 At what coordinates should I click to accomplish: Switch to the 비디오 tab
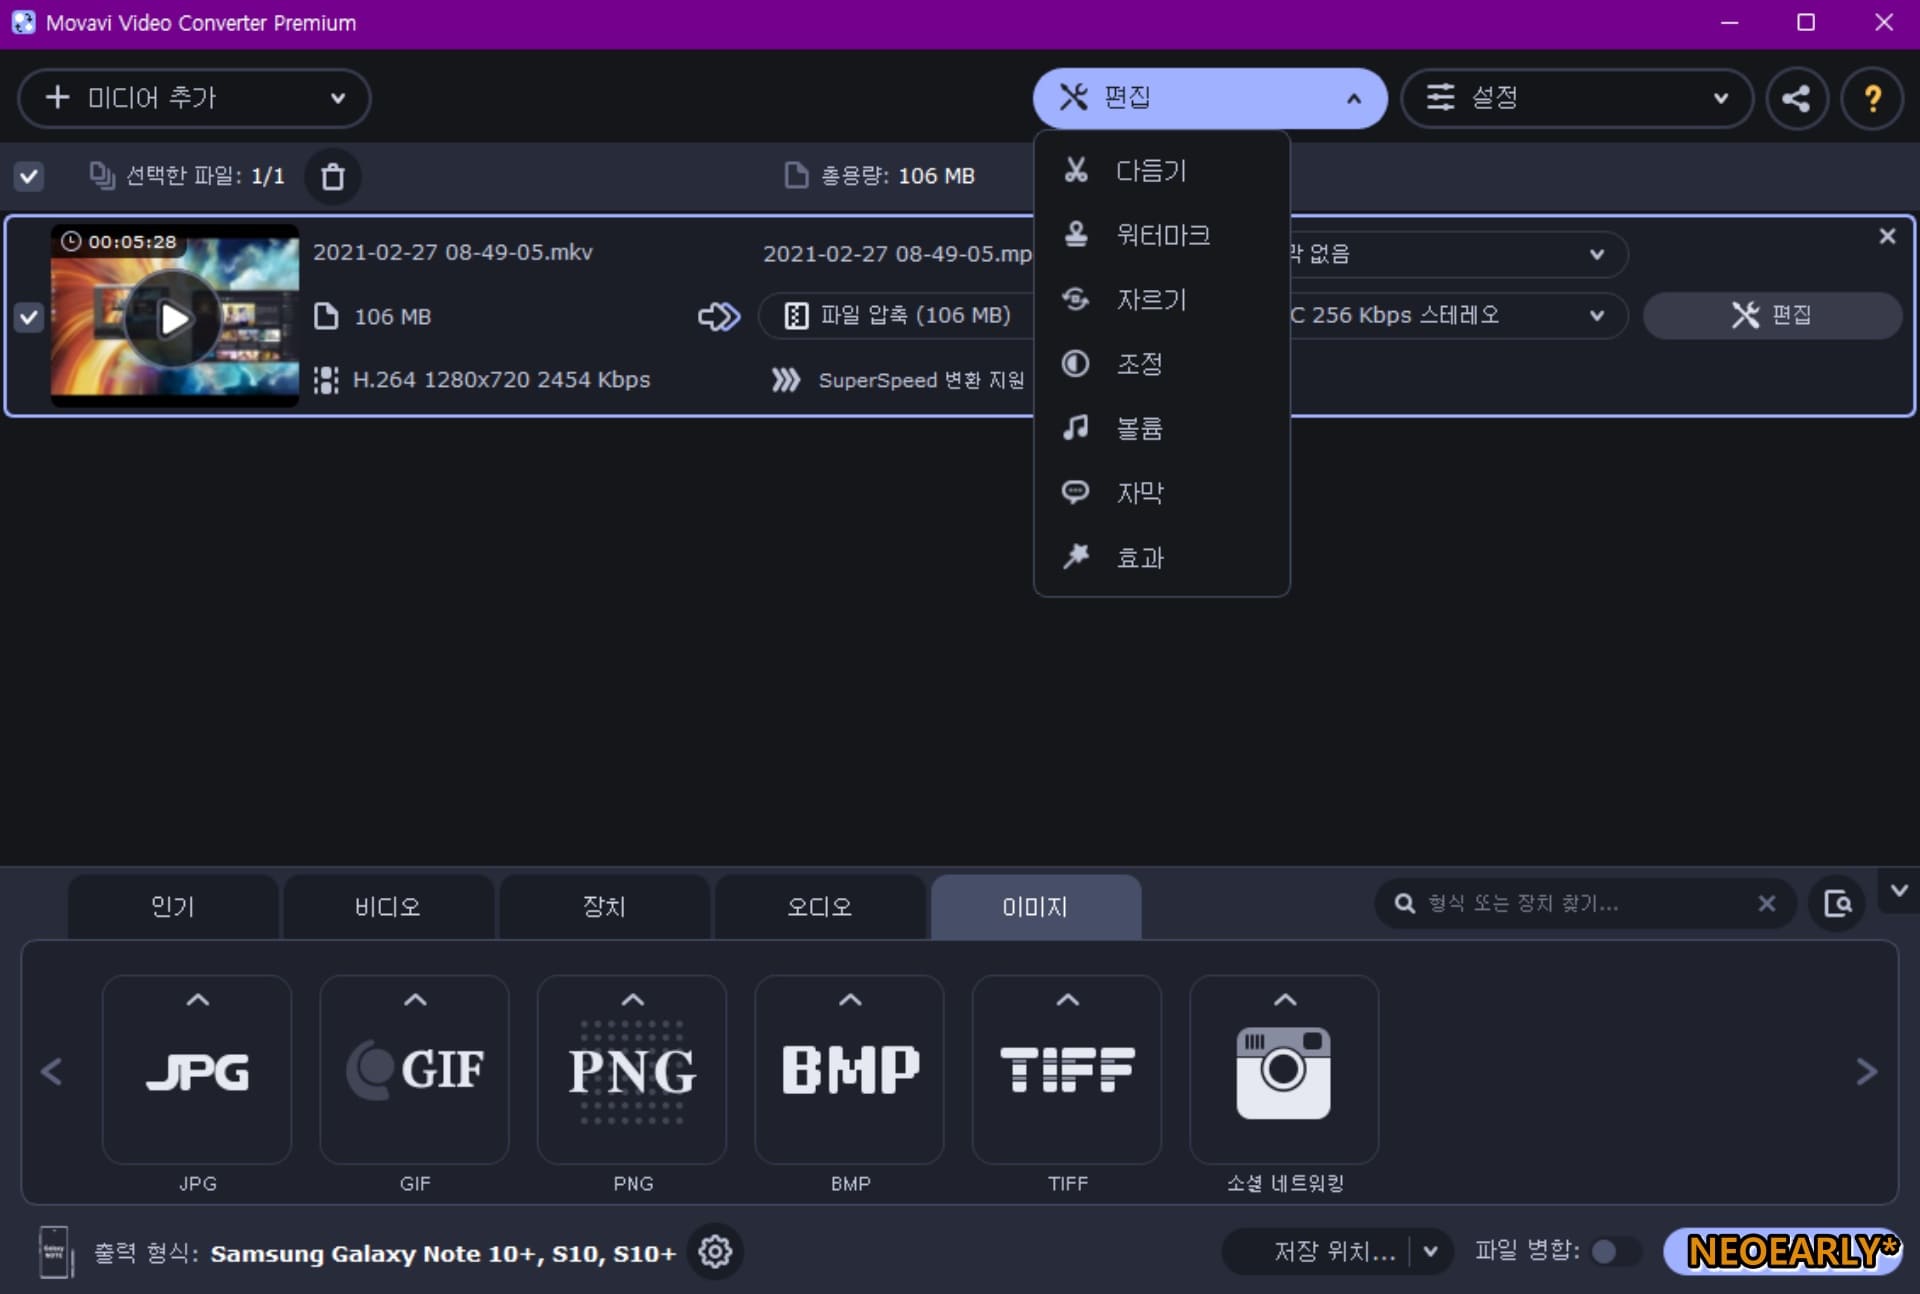[388, 907]
